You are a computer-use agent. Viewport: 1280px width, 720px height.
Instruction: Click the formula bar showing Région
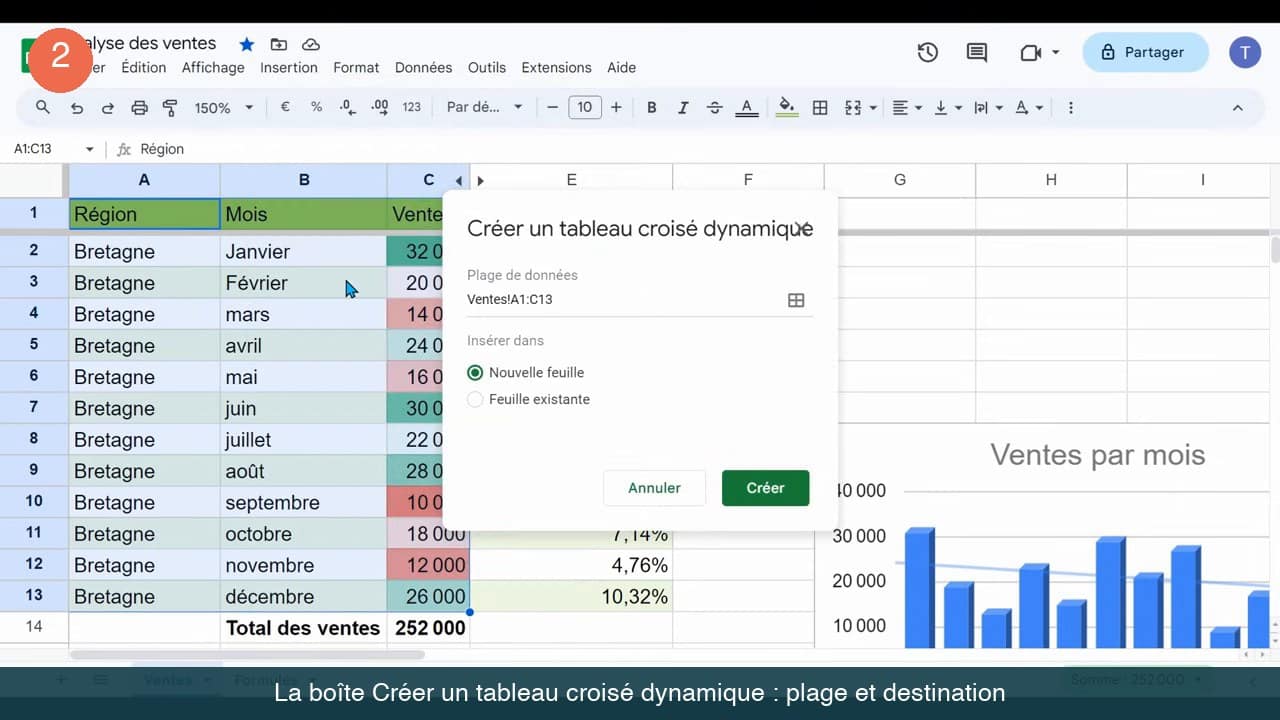pyautogui.click(x=700, y=149)
